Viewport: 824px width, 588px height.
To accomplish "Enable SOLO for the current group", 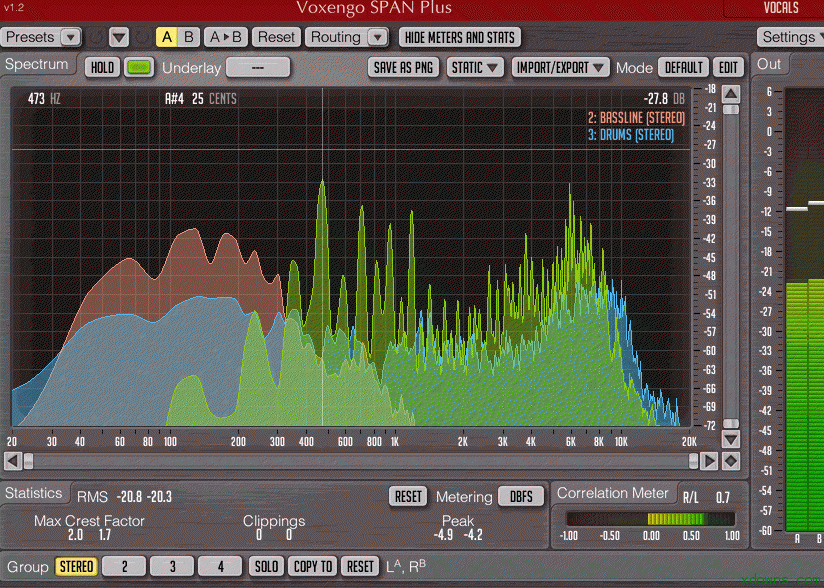I will 265,566.
